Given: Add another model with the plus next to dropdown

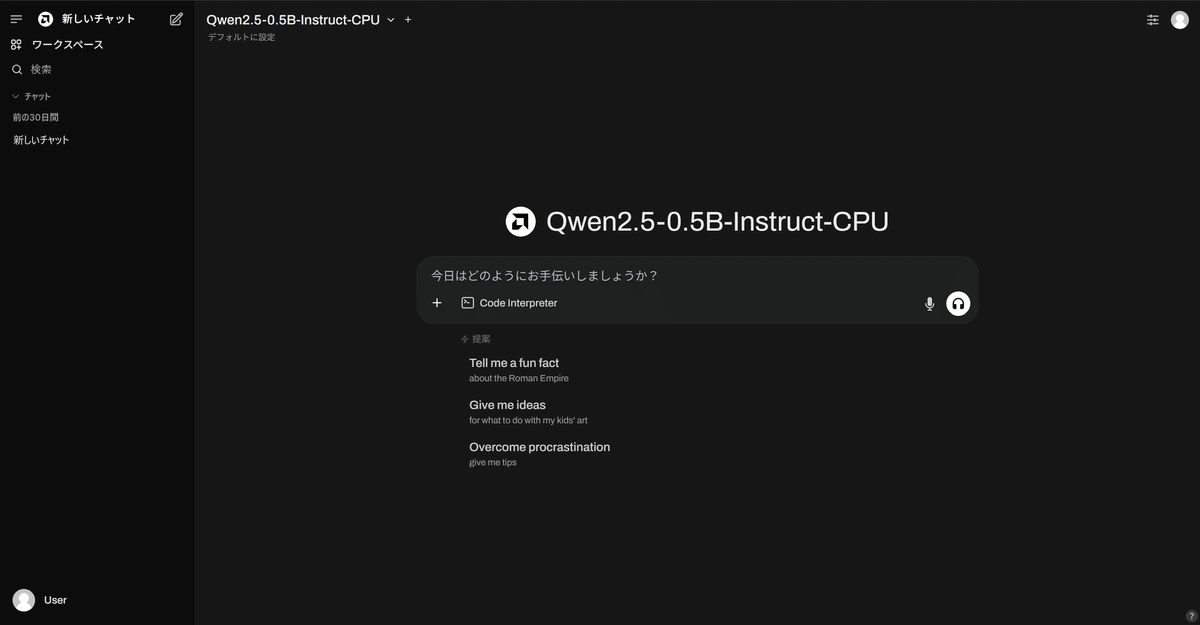Looking at the screenshot, I should click(x=407, y=19).
